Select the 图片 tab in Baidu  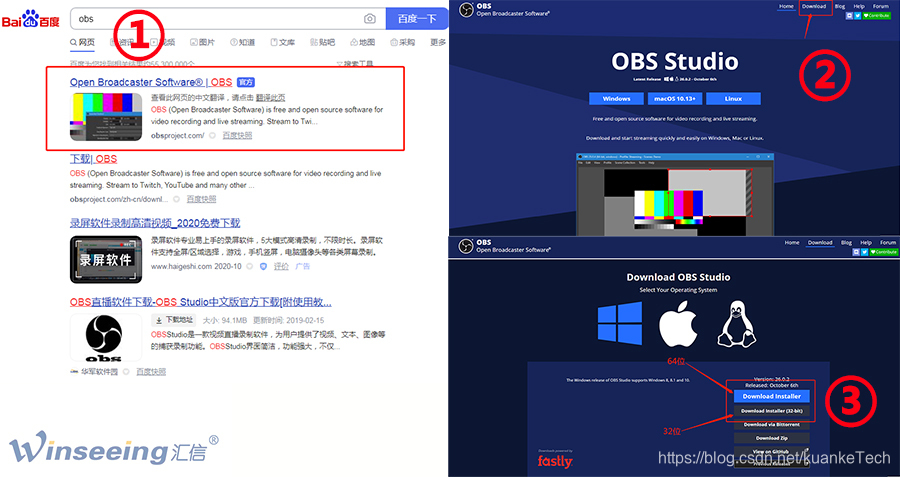click(203, 42)
